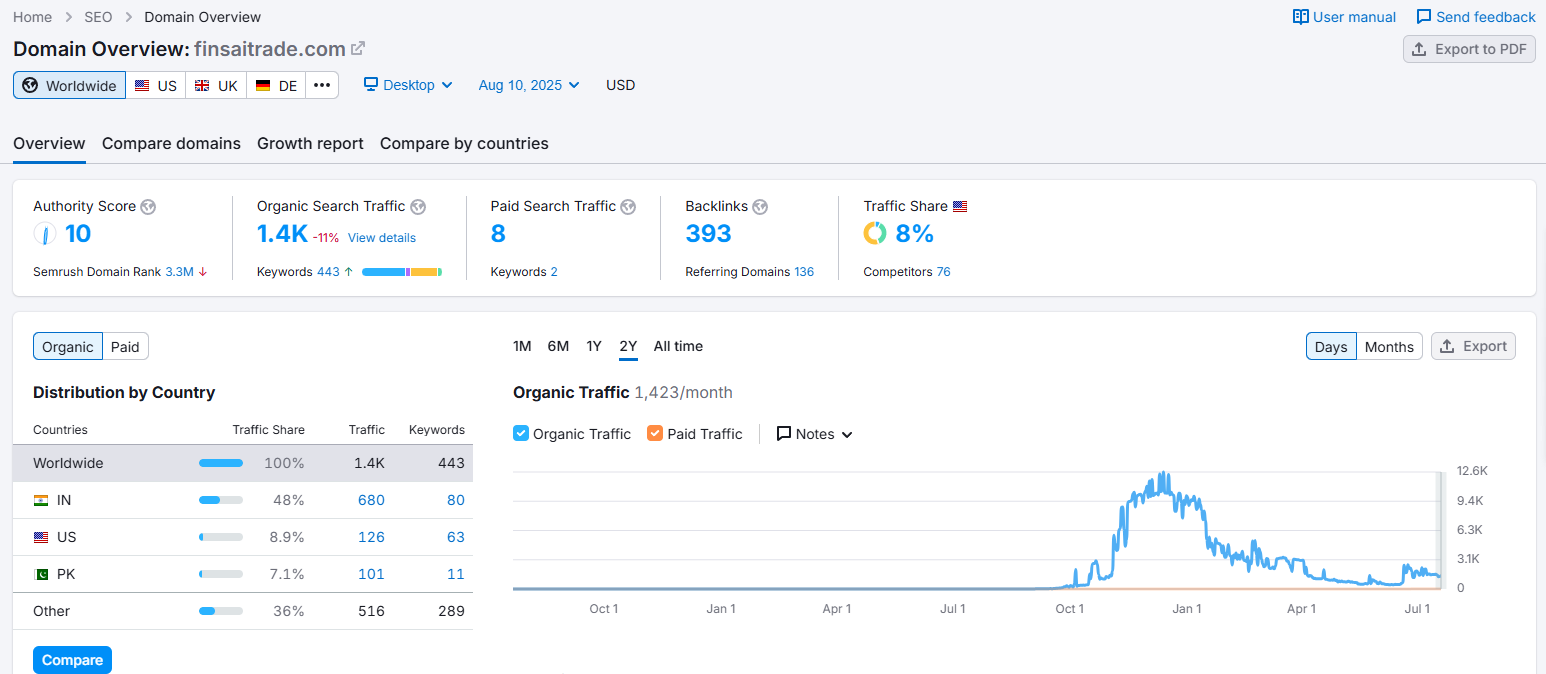This screenshot has width=1546, height=674.
Task: Select the 1M time range
Action: click(522, 346)
